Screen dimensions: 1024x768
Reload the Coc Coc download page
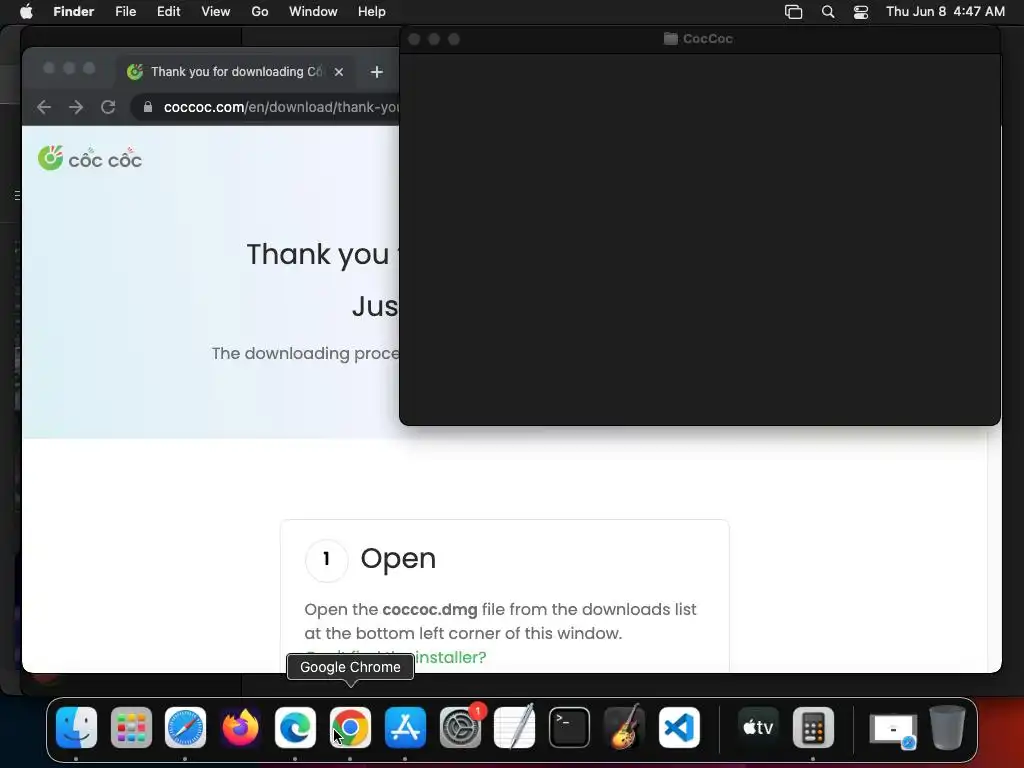(x=108, y=107)
